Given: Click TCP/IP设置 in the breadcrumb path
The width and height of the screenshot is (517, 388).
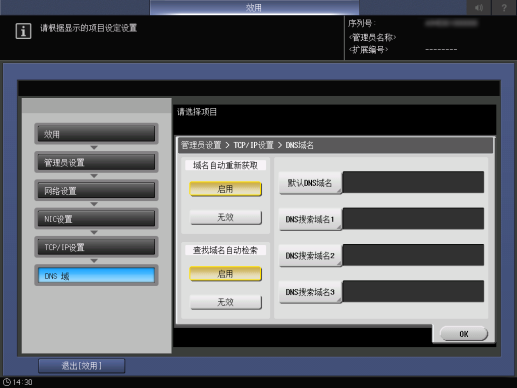Looking at the screenshot, I should point(253,145).
